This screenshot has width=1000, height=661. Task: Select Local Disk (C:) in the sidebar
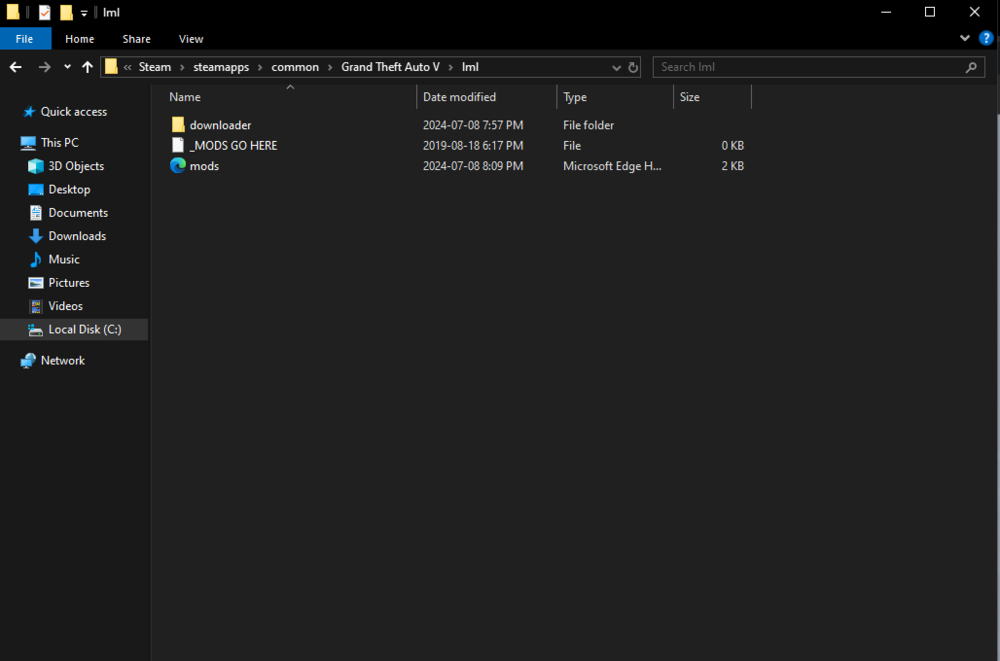77,329
